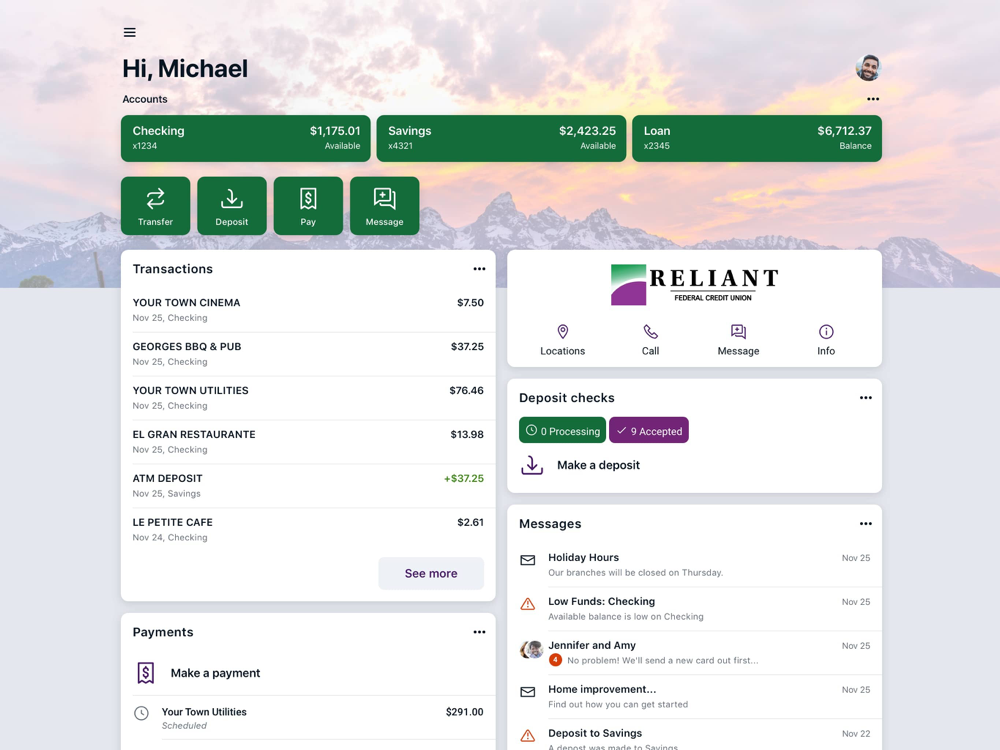
Task: Click the warning icon for Deposit to Savings
Action: coord(527,736)
